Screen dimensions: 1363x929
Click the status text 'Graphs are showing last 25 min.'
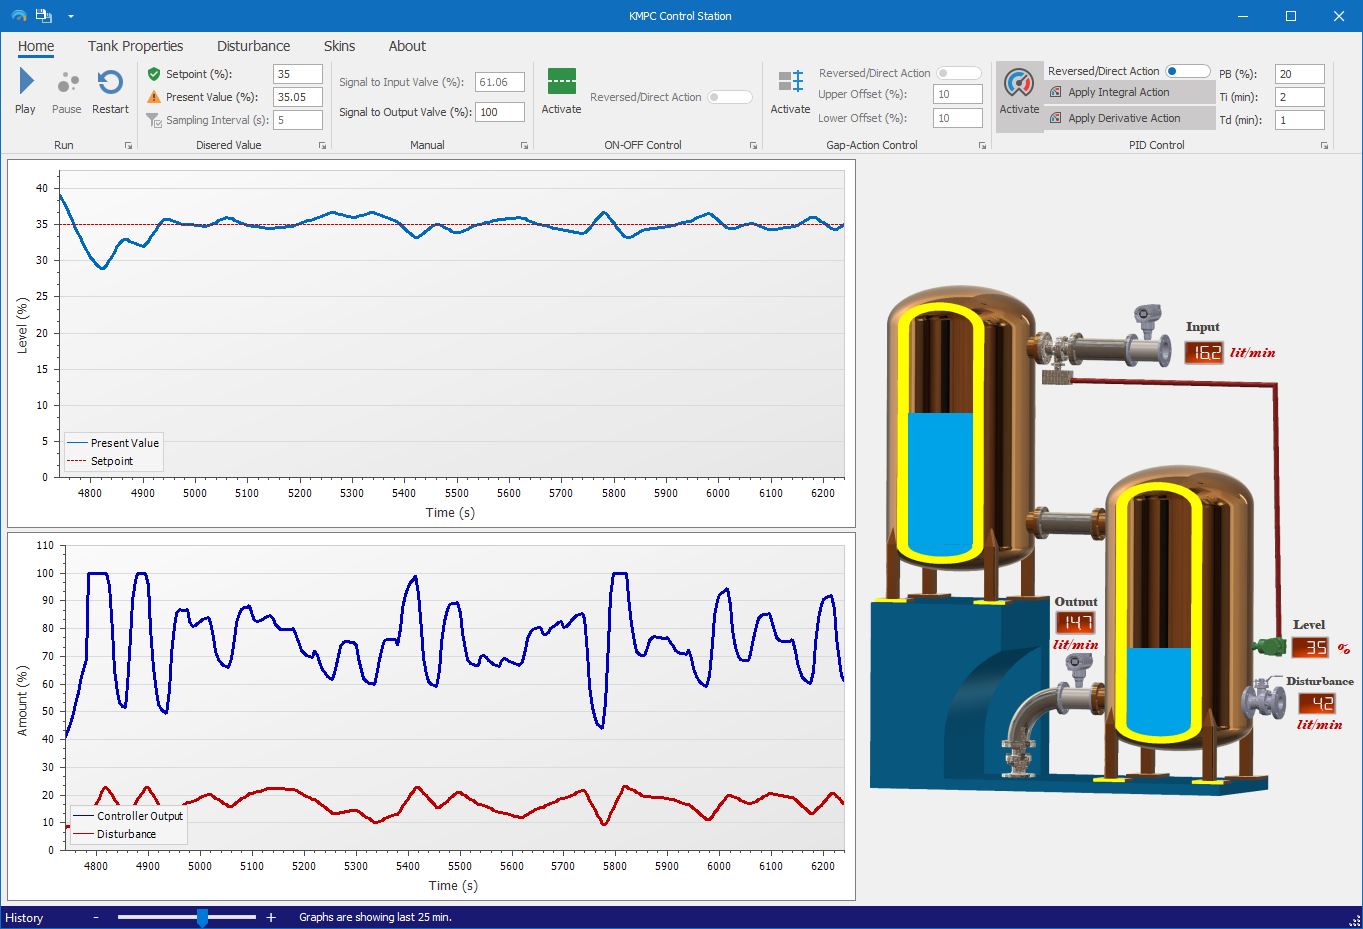pyautogui.click(x=375, y=917)
